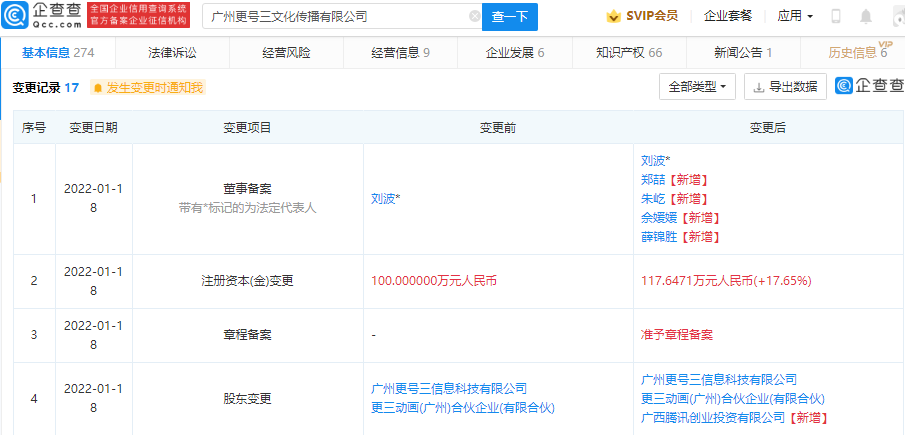Image resolution: width=905 pixels, height=435 pixels.
Task: Switch to 法律诉讼 tab
Action: point(172,53)
